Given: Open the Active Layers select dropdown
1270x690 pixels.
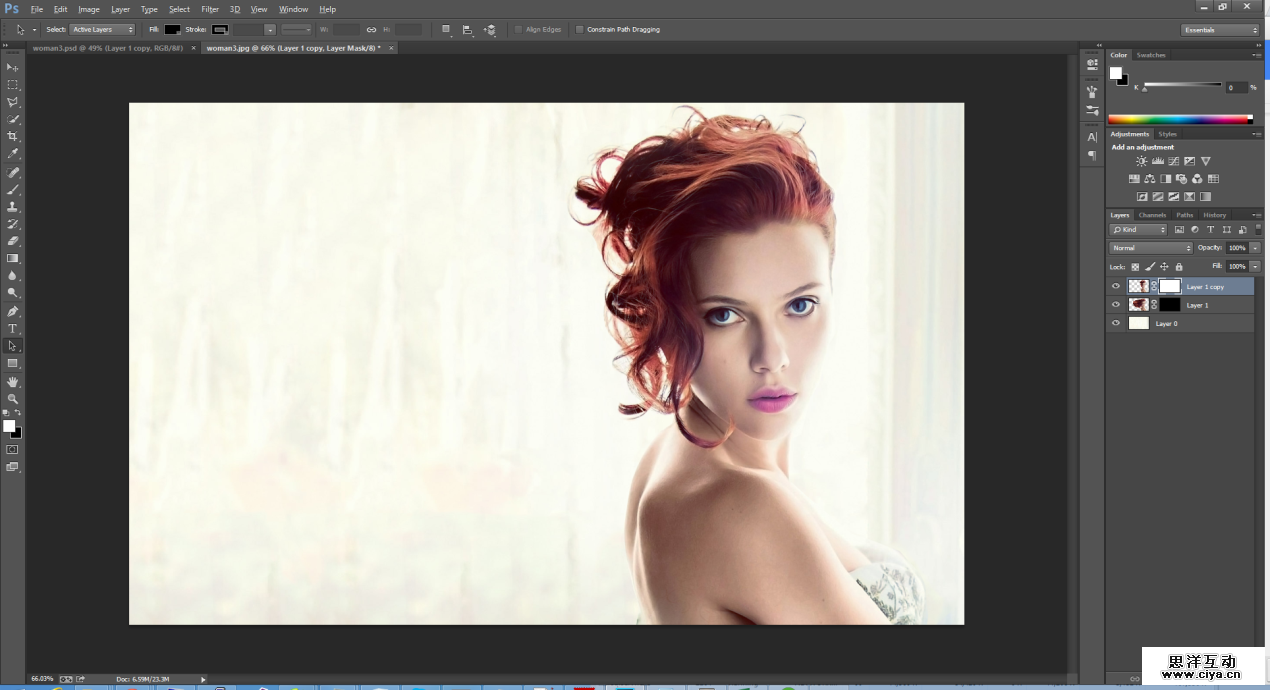Looking at the screenshot, I should (102, 30).
